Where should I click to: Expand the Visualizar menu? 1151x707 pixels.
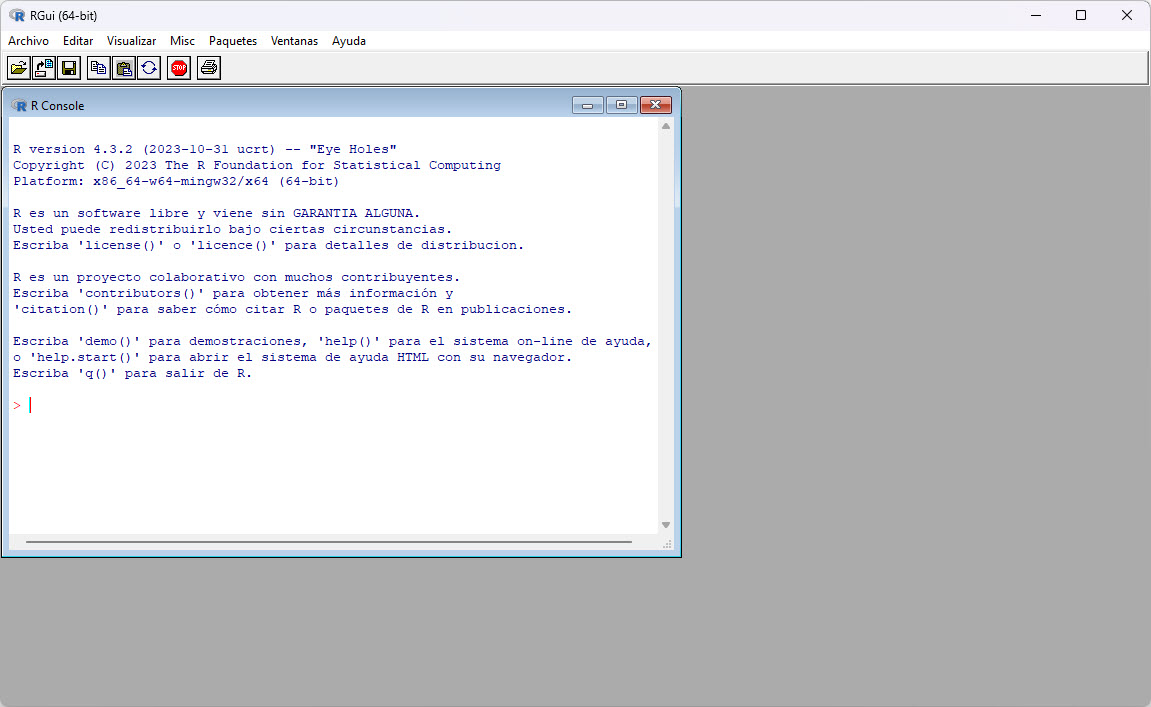click(131, 41)
